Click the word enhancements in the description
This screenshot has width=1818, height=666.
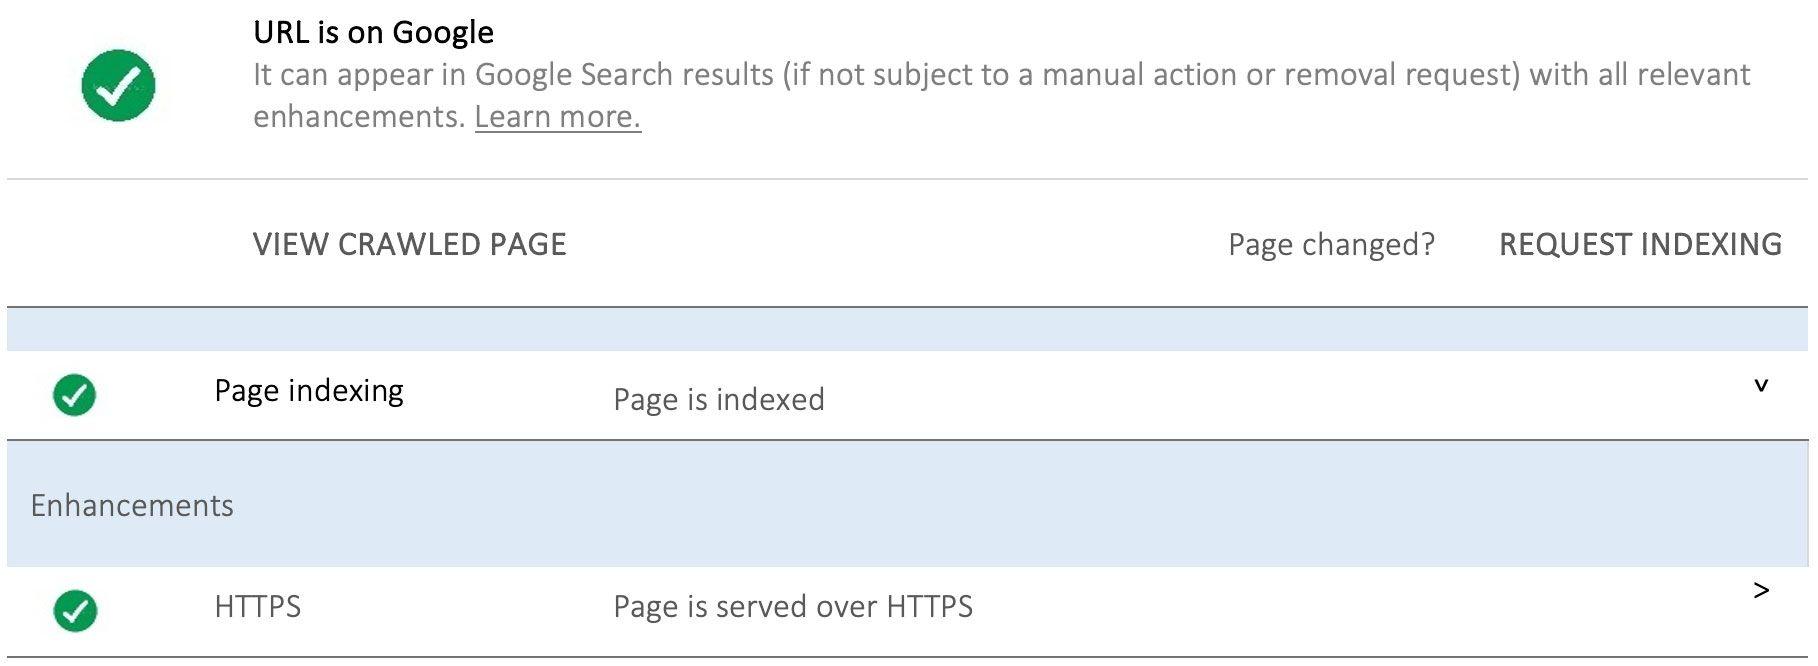[359, 117]
